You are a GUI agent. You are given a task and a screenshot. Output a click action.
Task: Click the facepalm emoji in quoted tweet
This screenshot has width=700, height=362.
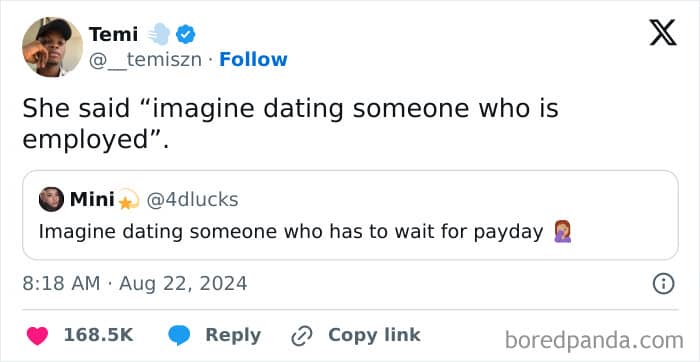tap(562, 232)
